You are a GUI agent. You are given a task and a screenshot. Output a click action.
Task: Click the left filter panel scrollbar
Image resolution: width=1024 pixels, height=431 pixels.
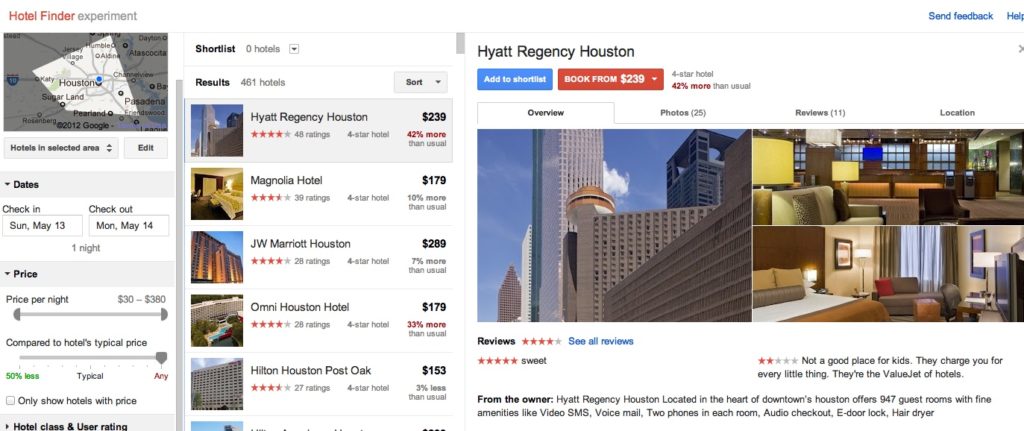(180, 255)
